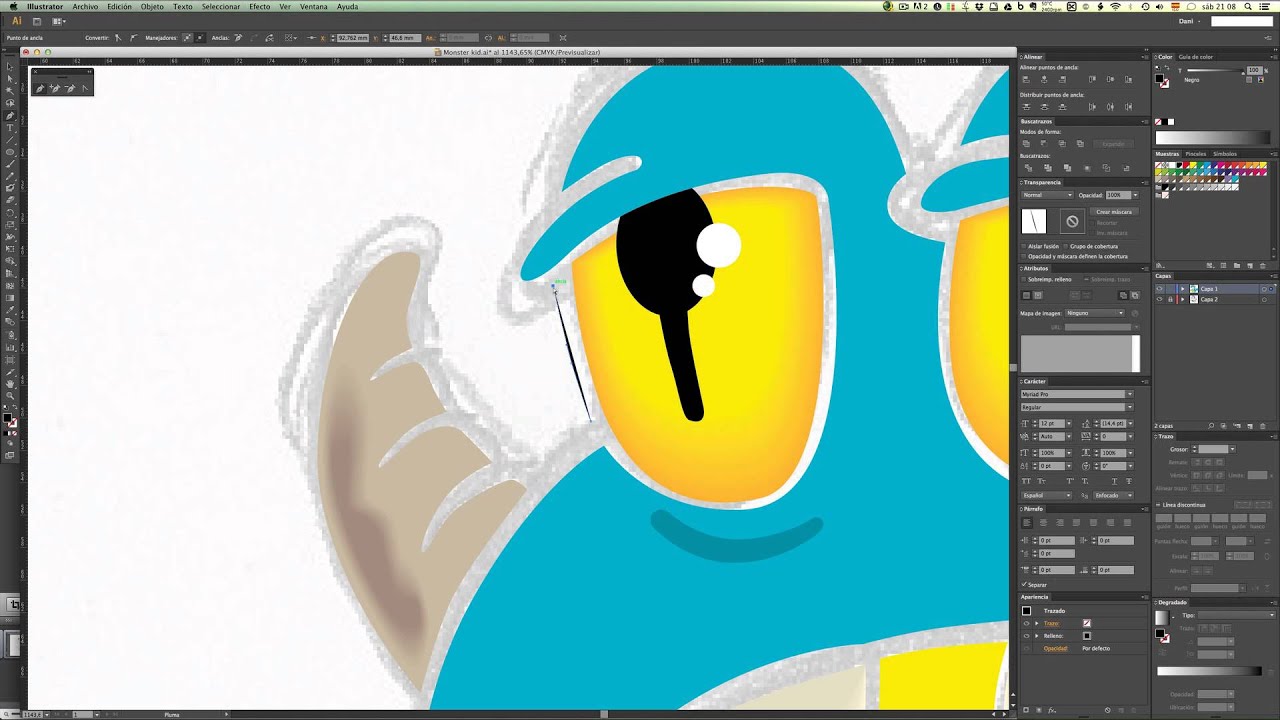Open Español language dropdown
1280x720 pixels.
pyautogui.click(x=1047, y=495)
